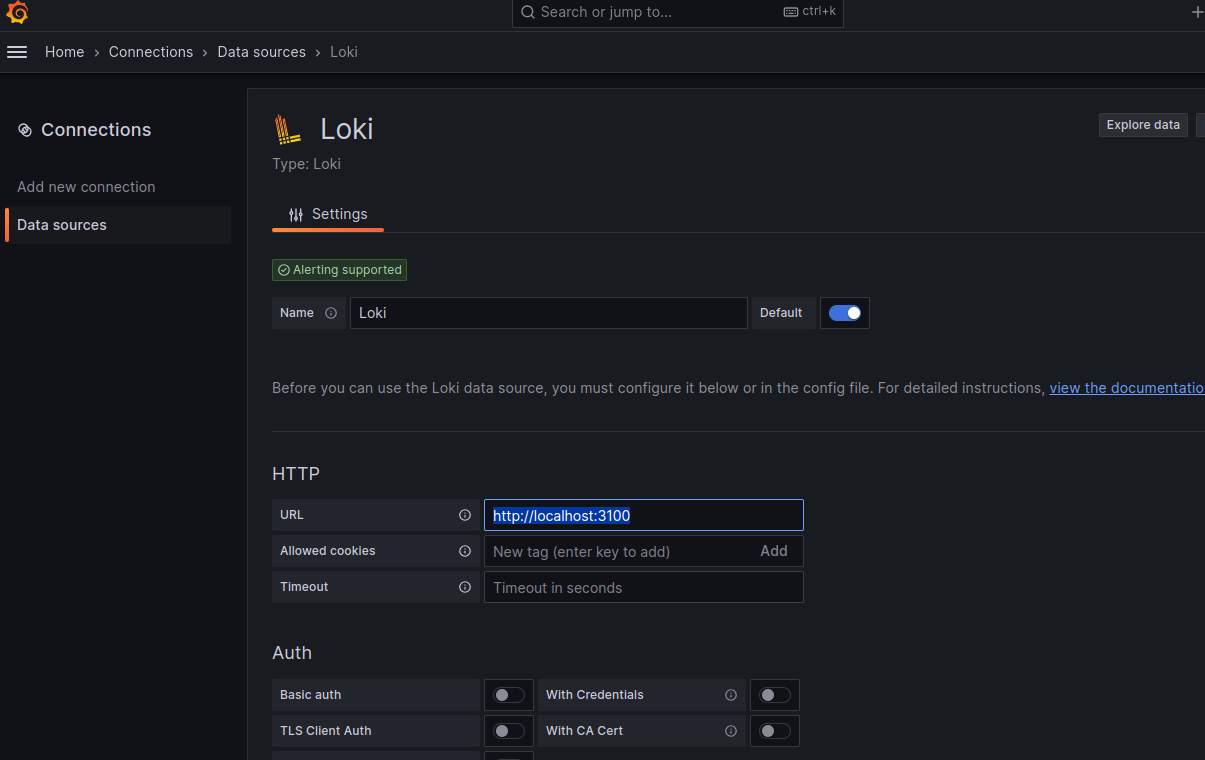The width and height of the screenshot is (1205, 760).
Task: Click the Loki data source logo
Action: 288,130
